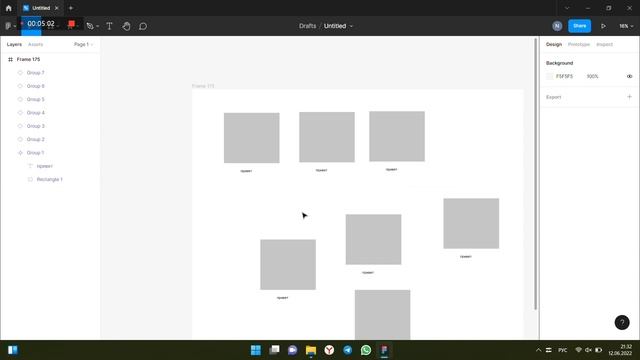This screenshot has height=360, width=640.
Task: Click the canvas vertical scrollbar
Action: pyautogui.click(x=535, y=173)
